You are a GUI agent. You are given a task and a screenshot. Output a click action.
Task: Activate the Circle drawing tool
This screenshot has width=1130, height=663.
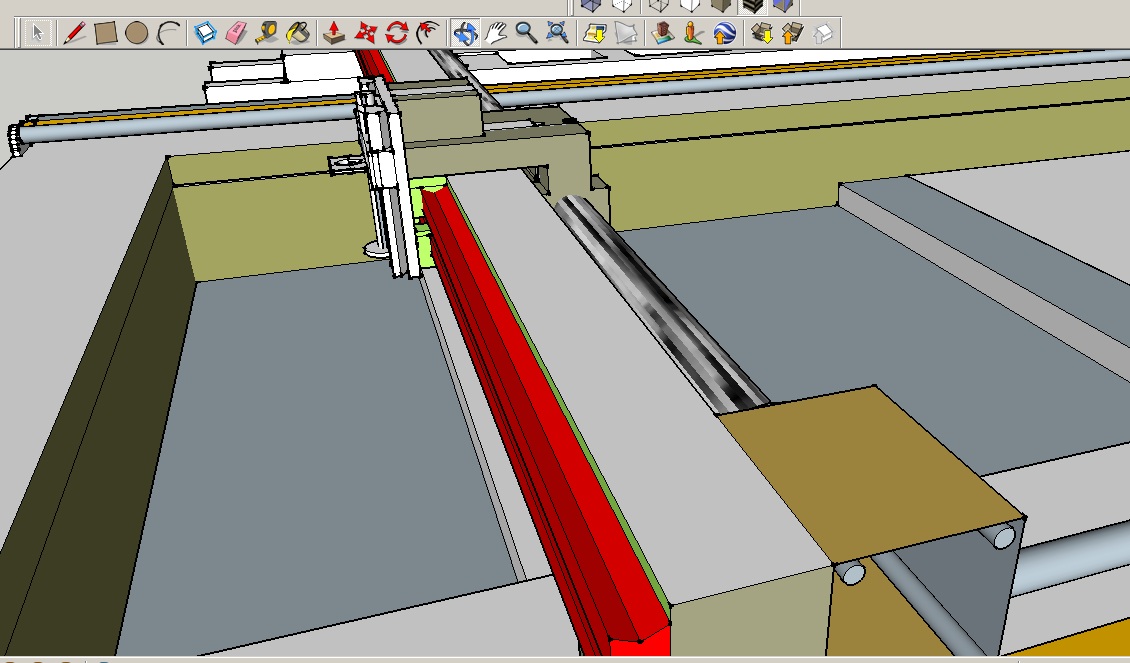pyautogui.click(x=136, y=32)
